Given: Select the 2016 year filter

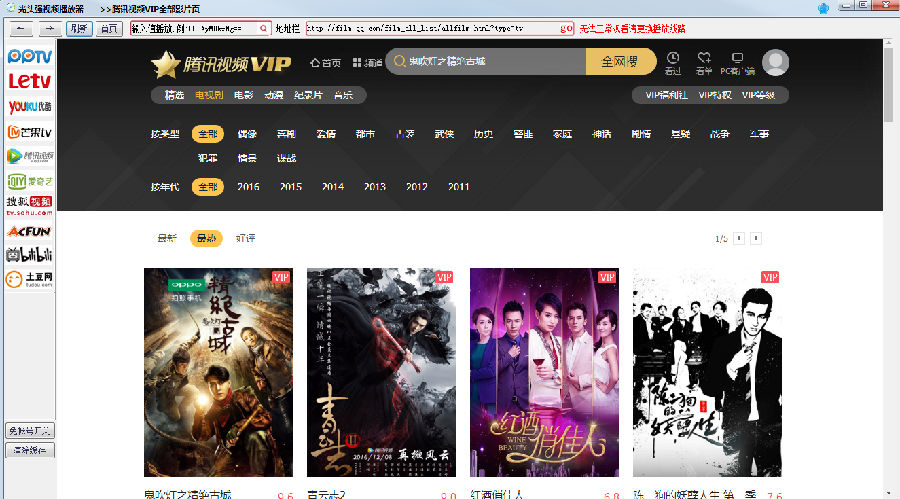Looking at the screenshot, I should tap(248, 187).
